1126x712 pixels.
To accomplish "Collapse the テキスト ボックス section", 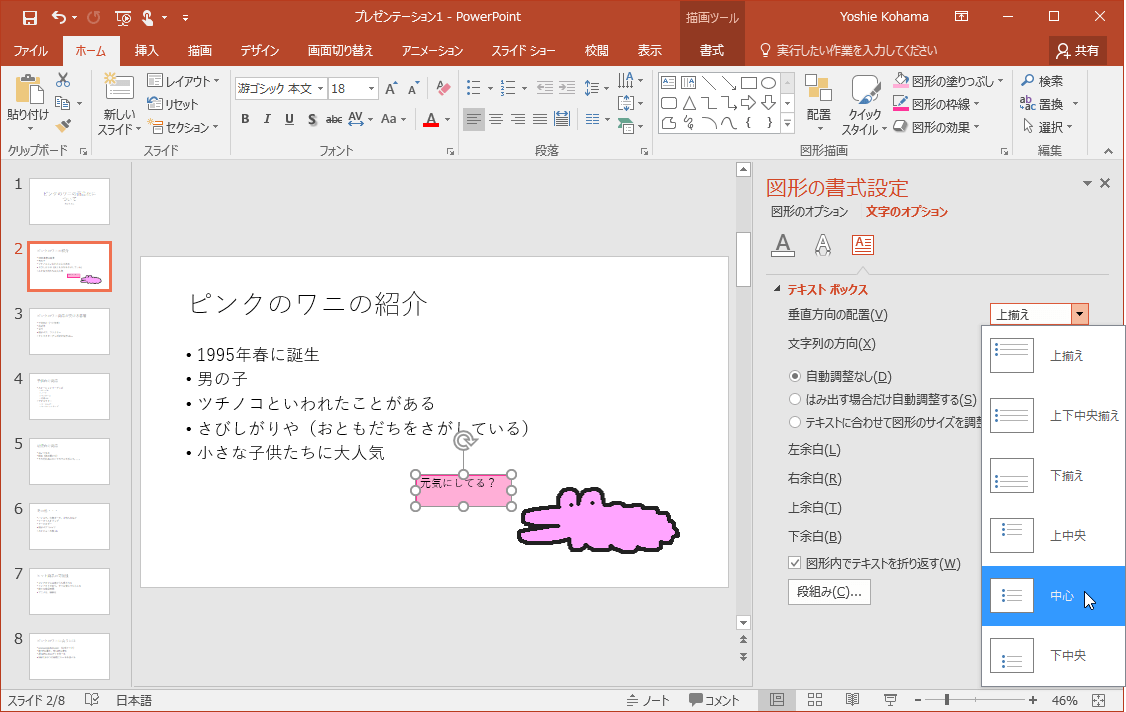I will [x=777, y=290].
